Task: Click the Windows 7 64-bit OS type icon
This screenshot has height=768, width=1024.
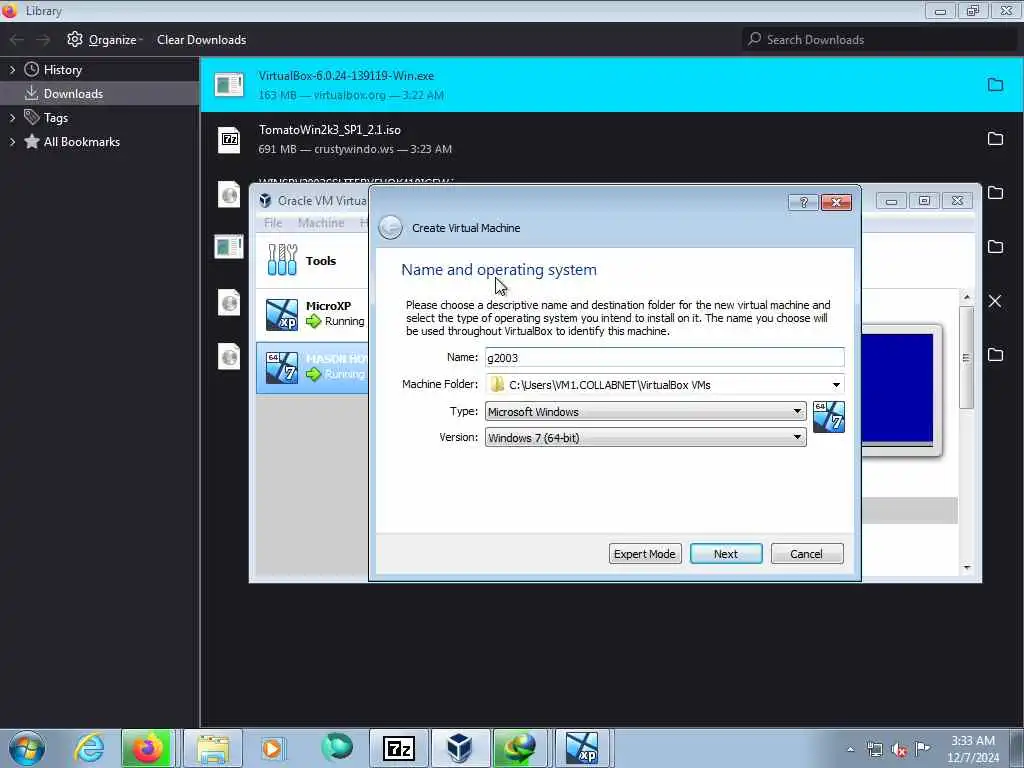Action: 829,417
